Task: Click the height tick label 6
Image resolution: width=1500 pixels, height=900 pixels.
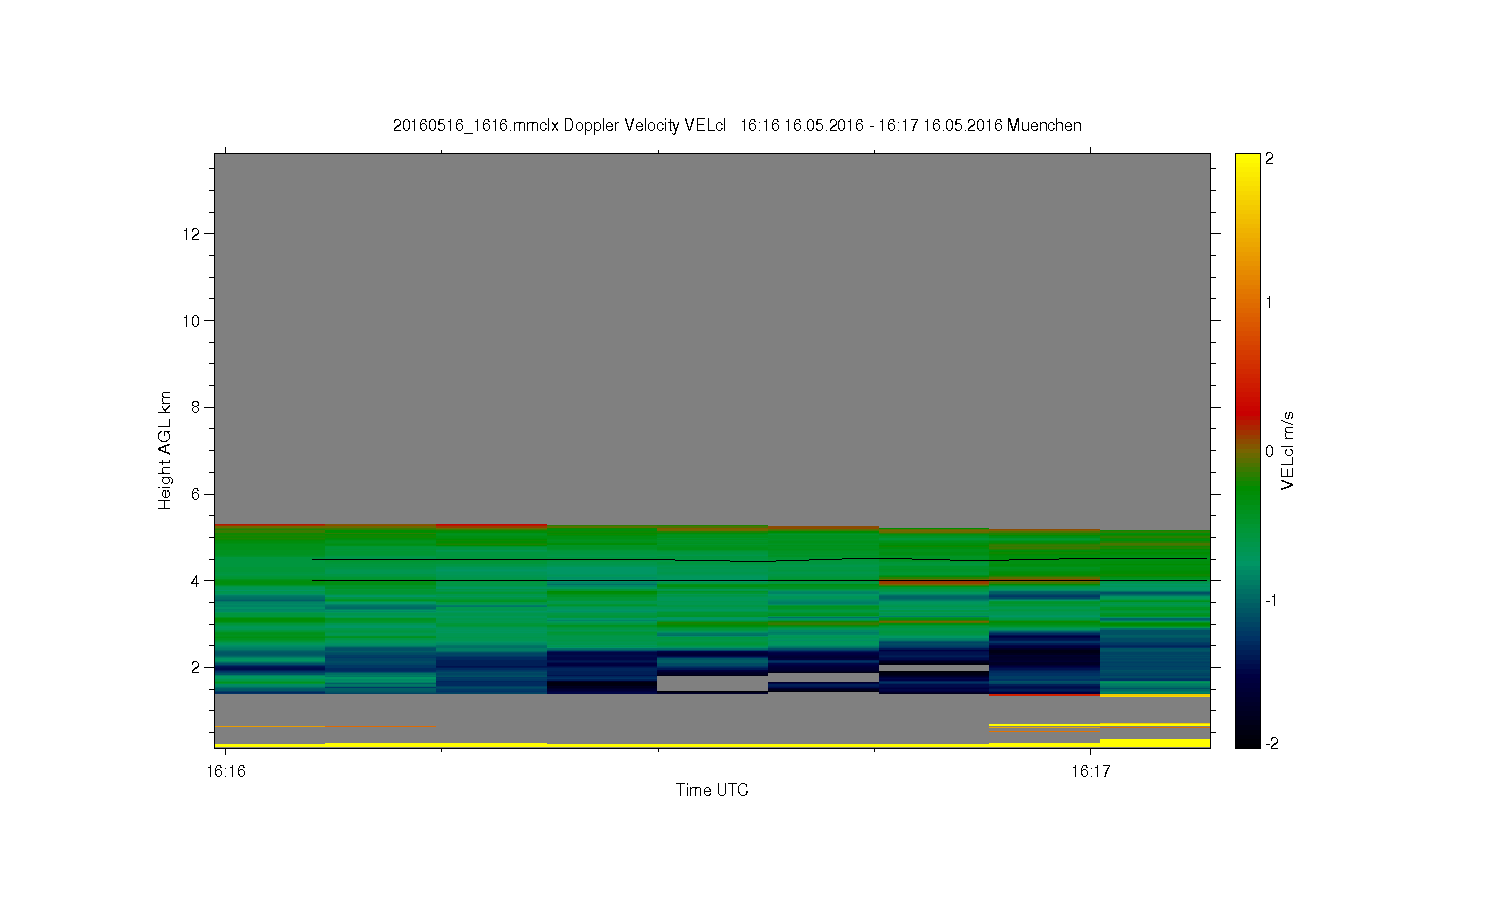Action: 197,494
